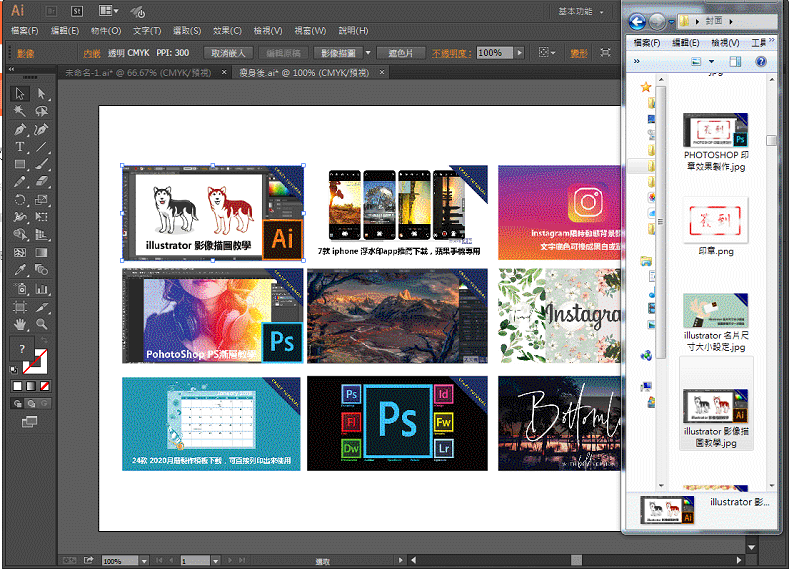The height and width of the screenshot is (569, 789).
Task: Select the Gradient tool
Action: coord(41,253)
